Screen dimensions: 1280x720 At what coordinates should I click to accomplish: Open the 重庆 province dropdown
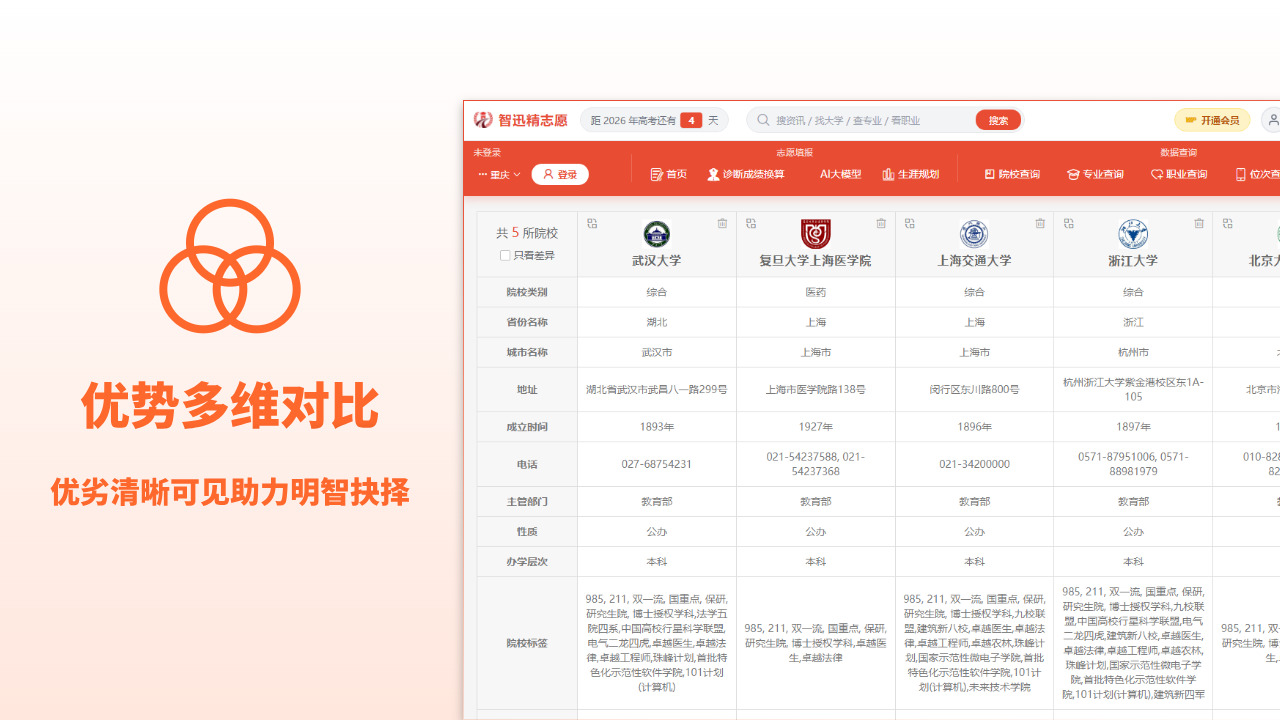pos(499,175)
